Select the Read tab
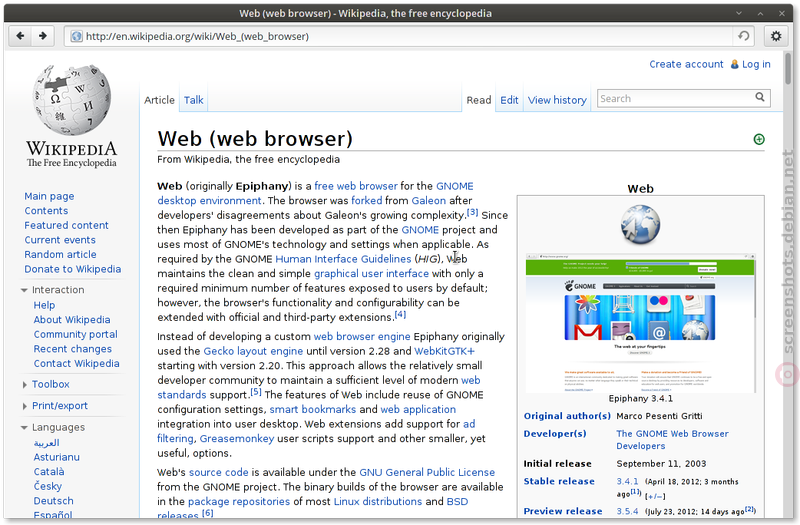The width and height of the screenshot is (800, 525). tap(479, 100)
